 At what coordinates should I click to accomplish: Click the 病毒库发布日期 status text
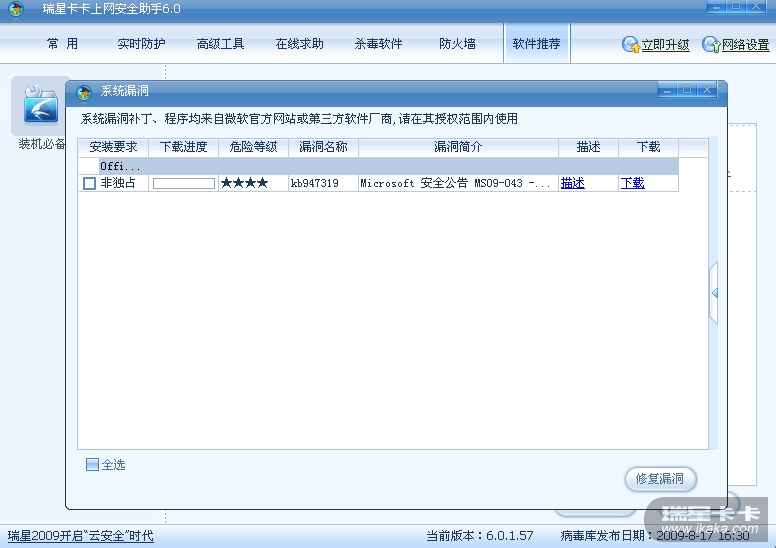pyautogui.click(x=655, y=536)
